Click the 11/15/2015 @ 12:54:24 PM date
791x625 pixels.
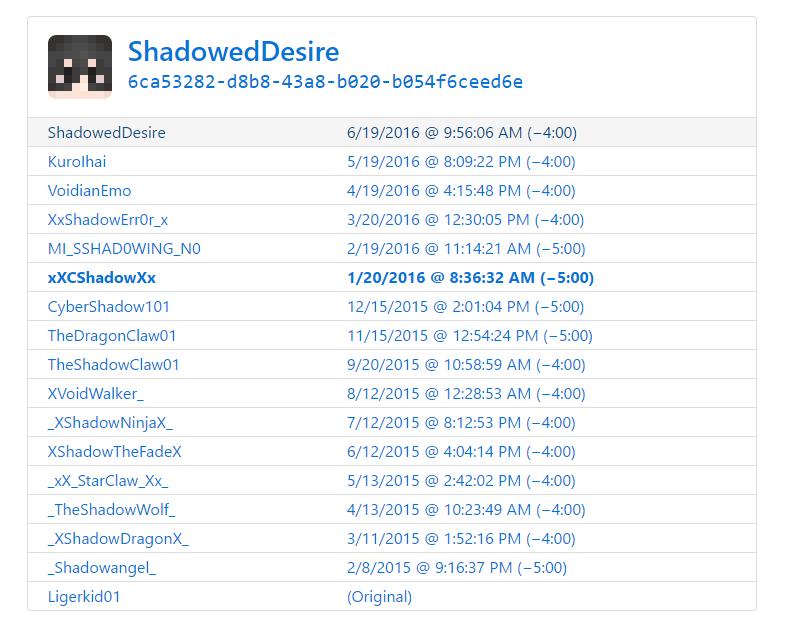470,336
